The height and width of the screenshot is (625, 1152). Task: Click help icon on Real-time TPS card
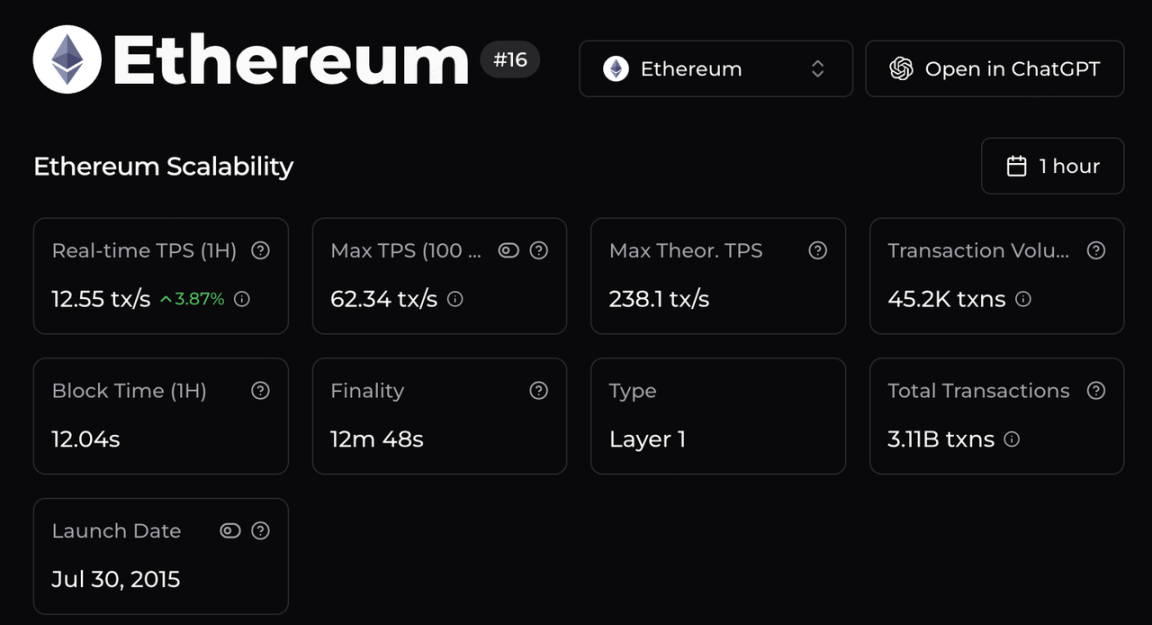[x=261, y=251]
